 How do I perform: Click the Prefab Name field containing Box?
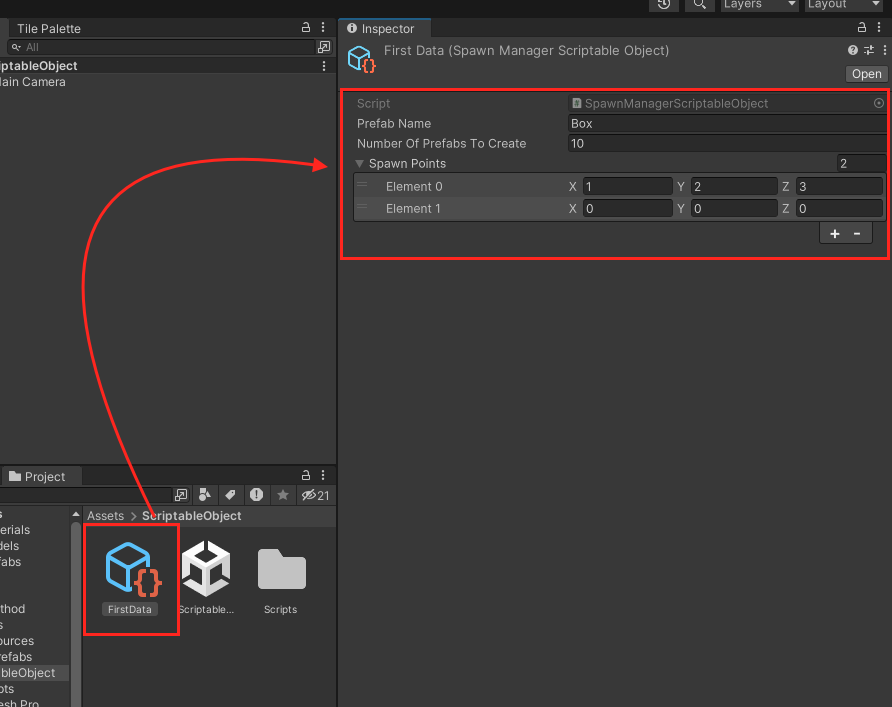click(x=728, y=123)
